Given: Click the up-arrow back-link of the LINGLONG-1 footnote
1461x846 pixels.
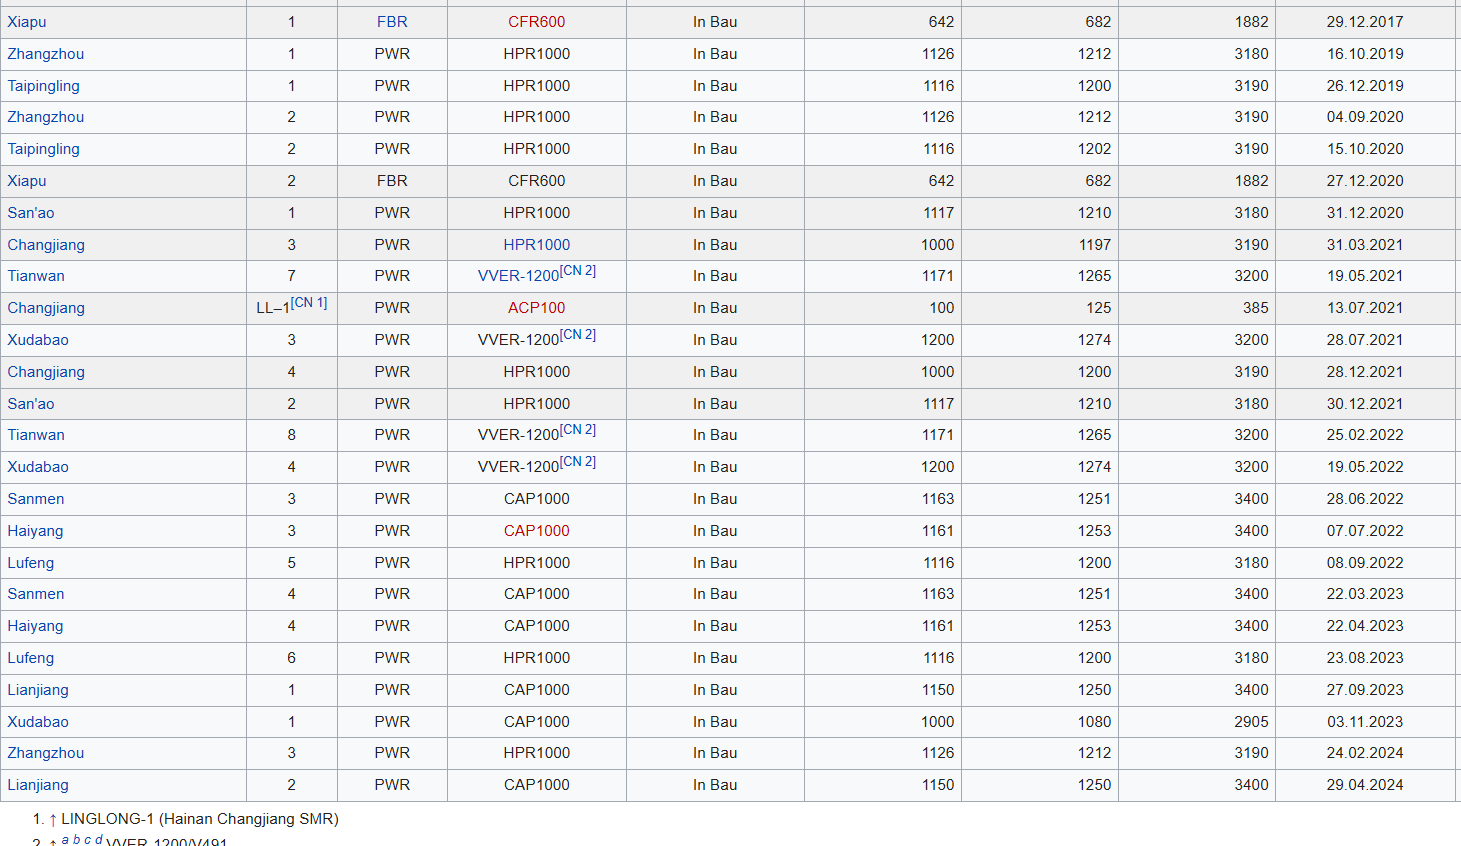Looking at the screenshot, I should (53, 819).
